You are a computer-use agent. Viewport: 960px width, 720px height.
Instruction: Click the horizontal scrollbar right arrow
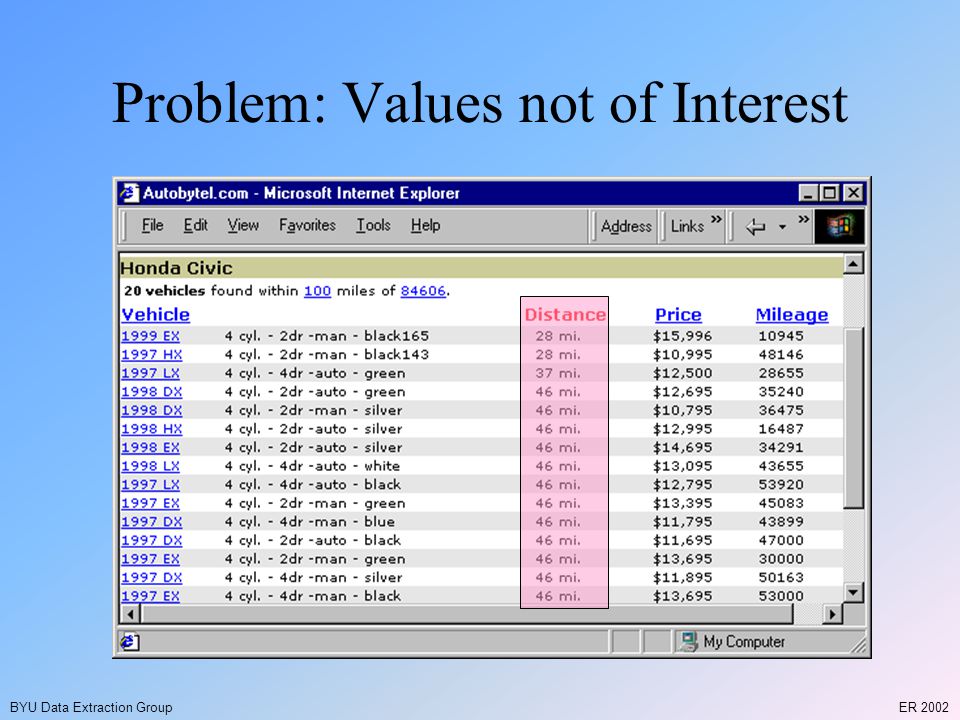tap(832, 613)
